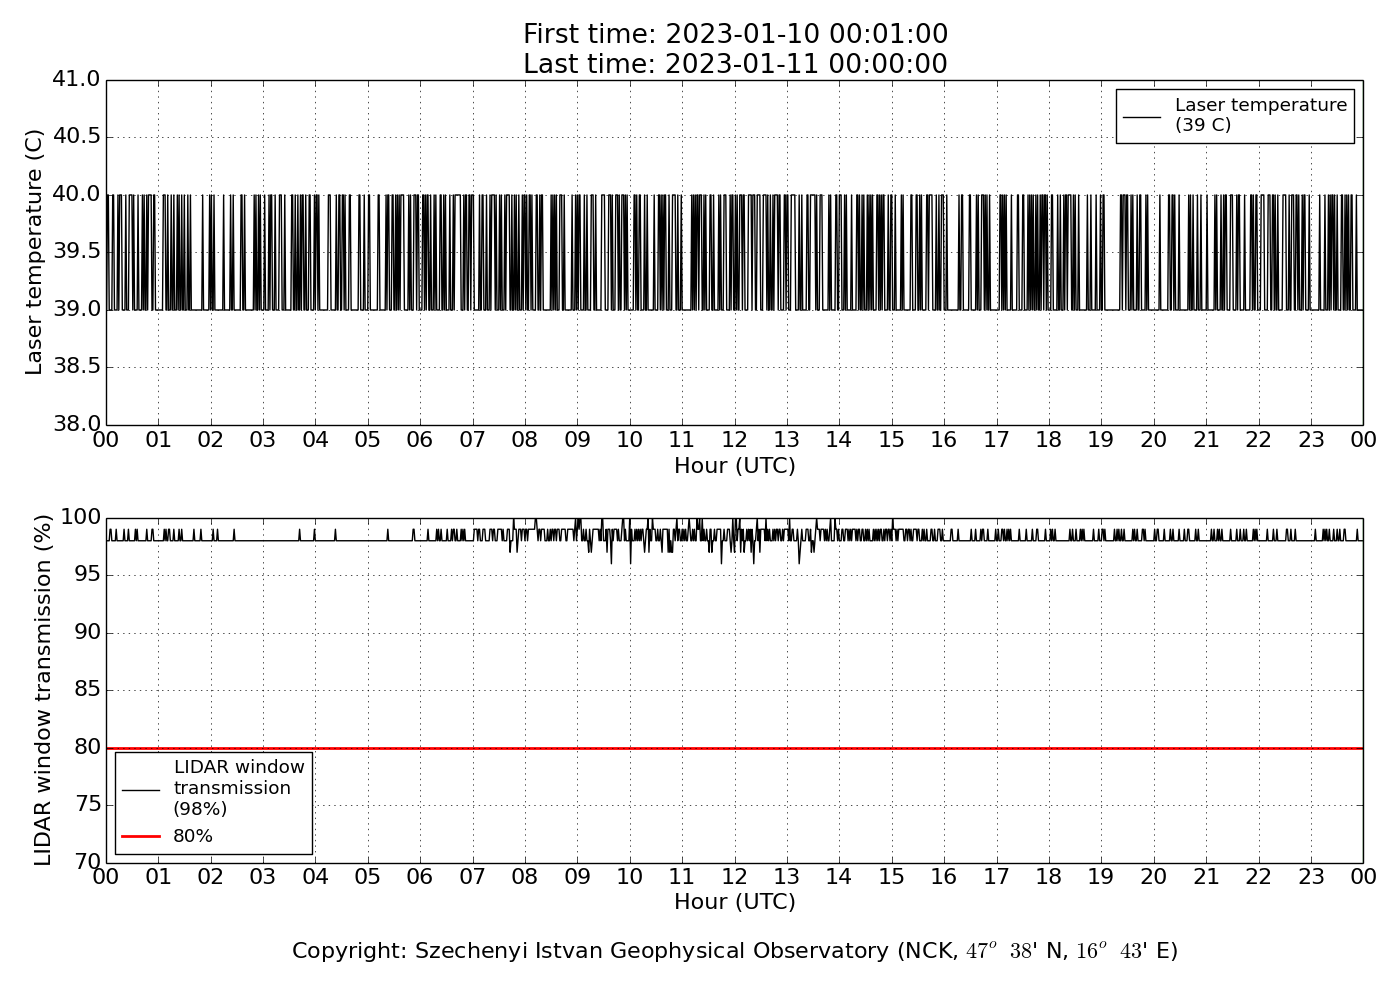Click the 38.5 tick on laser temperature axis
1400x1000 pixels.
[76, 367]
